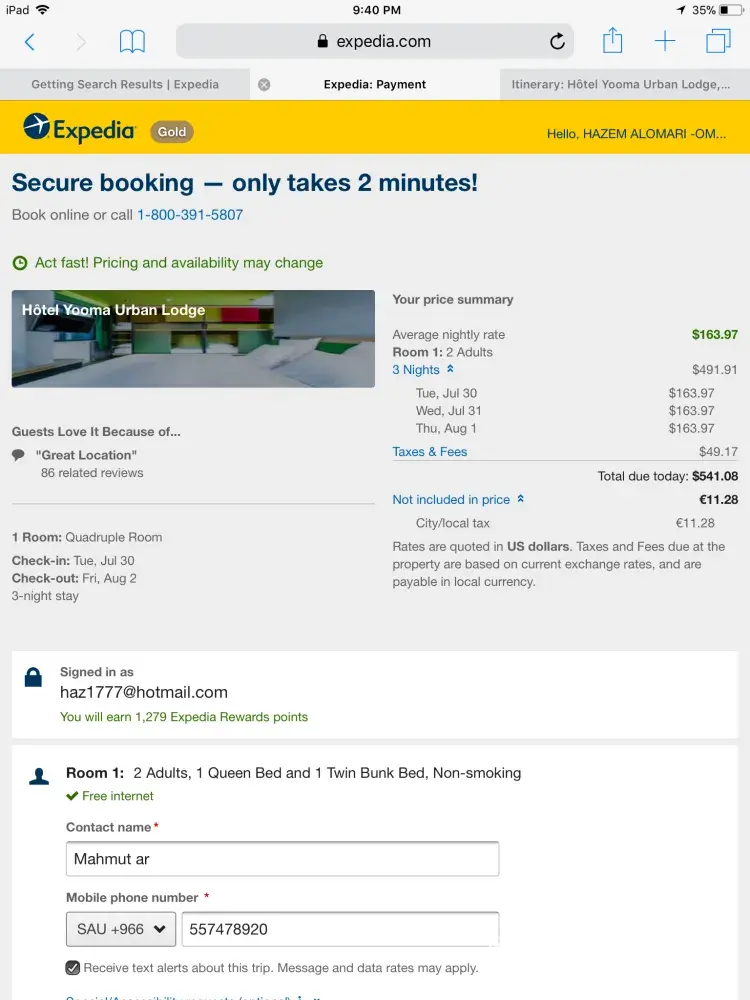Click the Contact name input field
The height and width of the screenshot is (1000, 750).
click(282, 859)
